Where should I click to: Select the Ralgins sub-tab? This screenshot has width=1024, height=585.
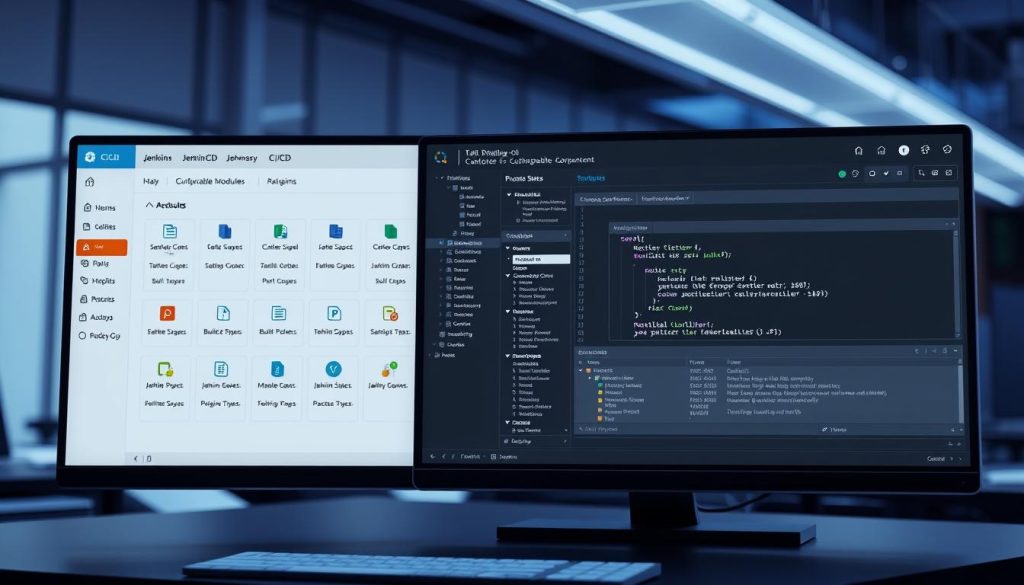(x=281, y=182)
